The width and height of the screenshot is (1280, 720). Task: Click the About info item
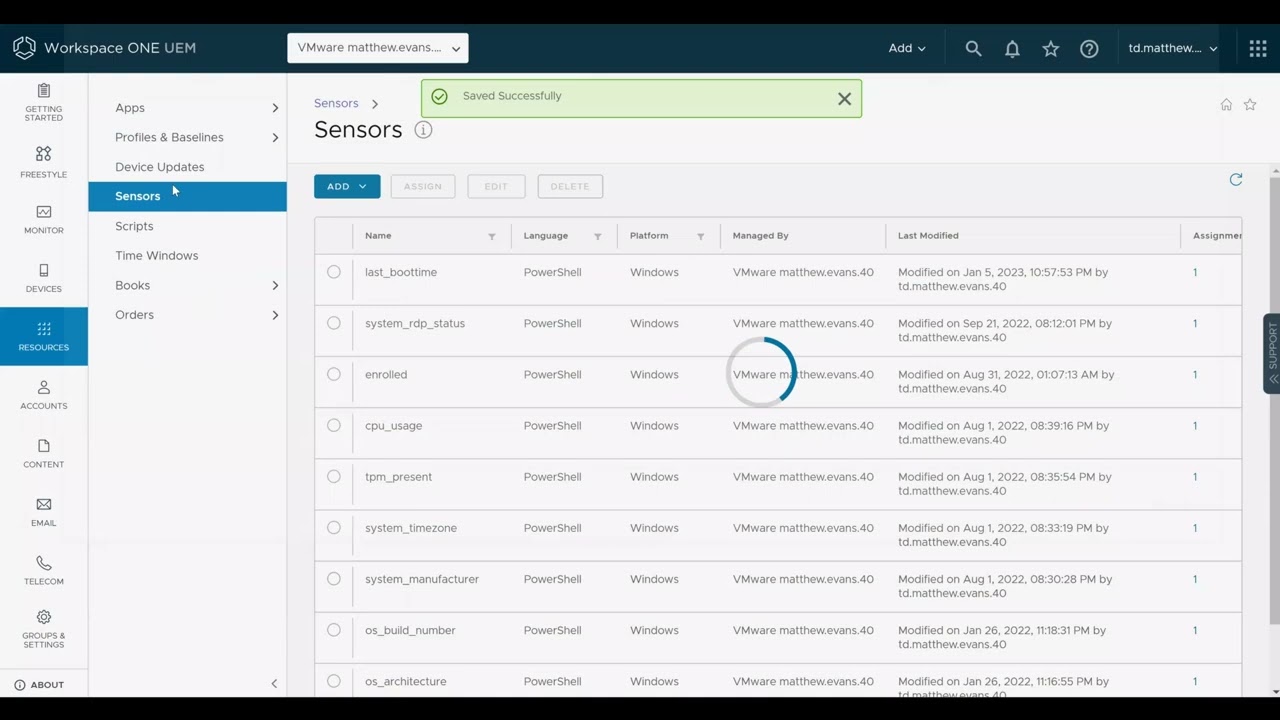pyautogui.click(x=40, y=685)
